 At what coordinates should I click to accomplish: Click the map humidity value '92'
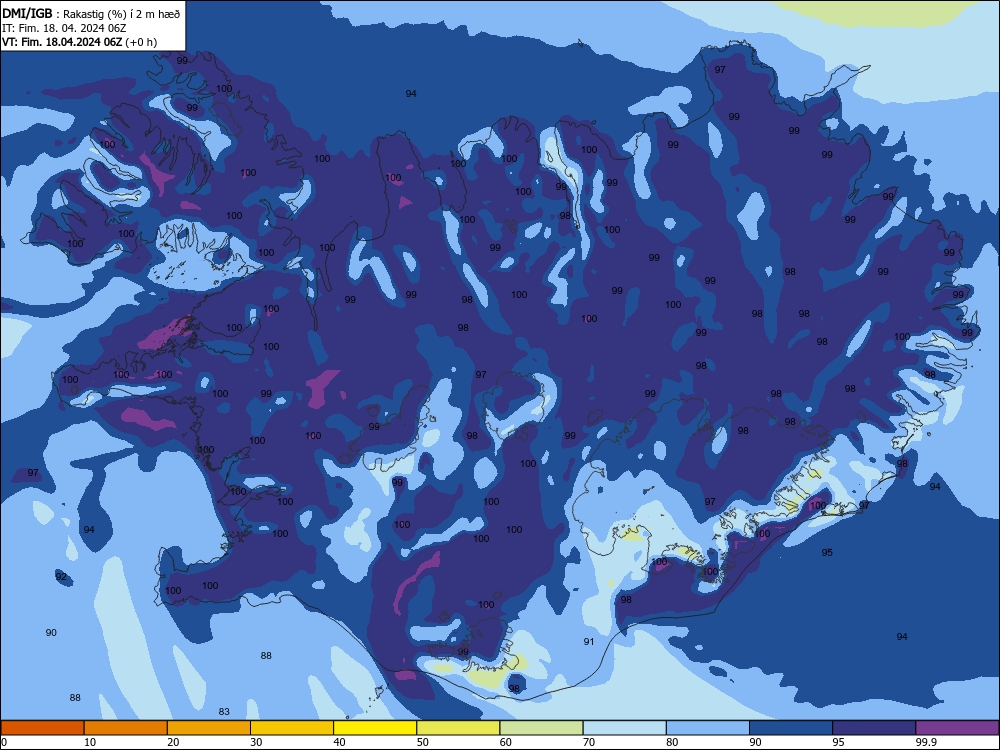[x=61, y=577]
